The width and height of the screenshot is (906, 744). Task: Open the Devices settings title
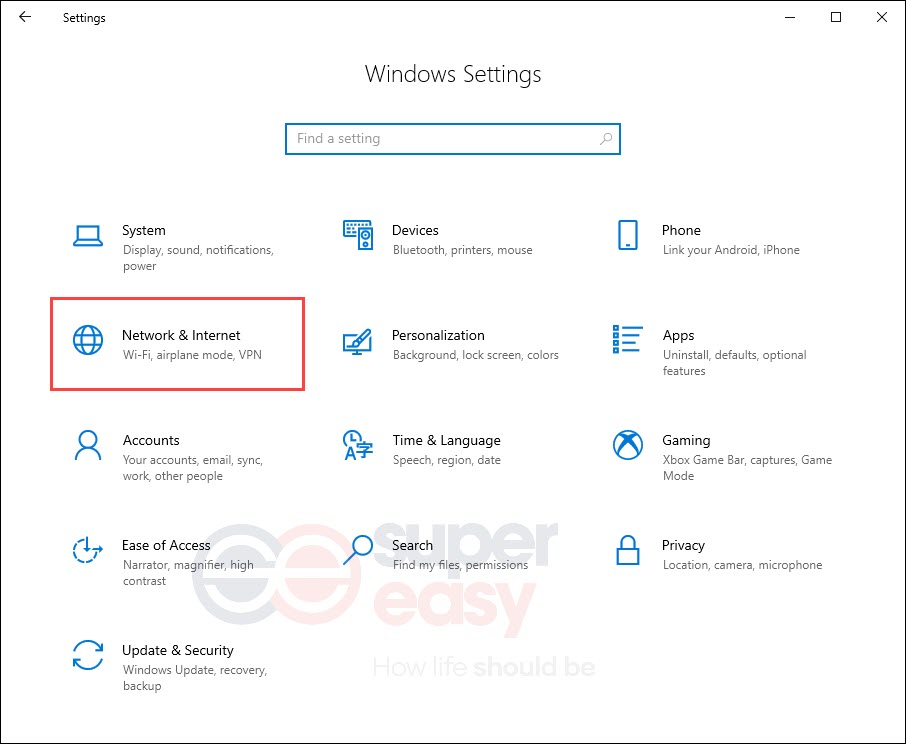coord(415,230)
